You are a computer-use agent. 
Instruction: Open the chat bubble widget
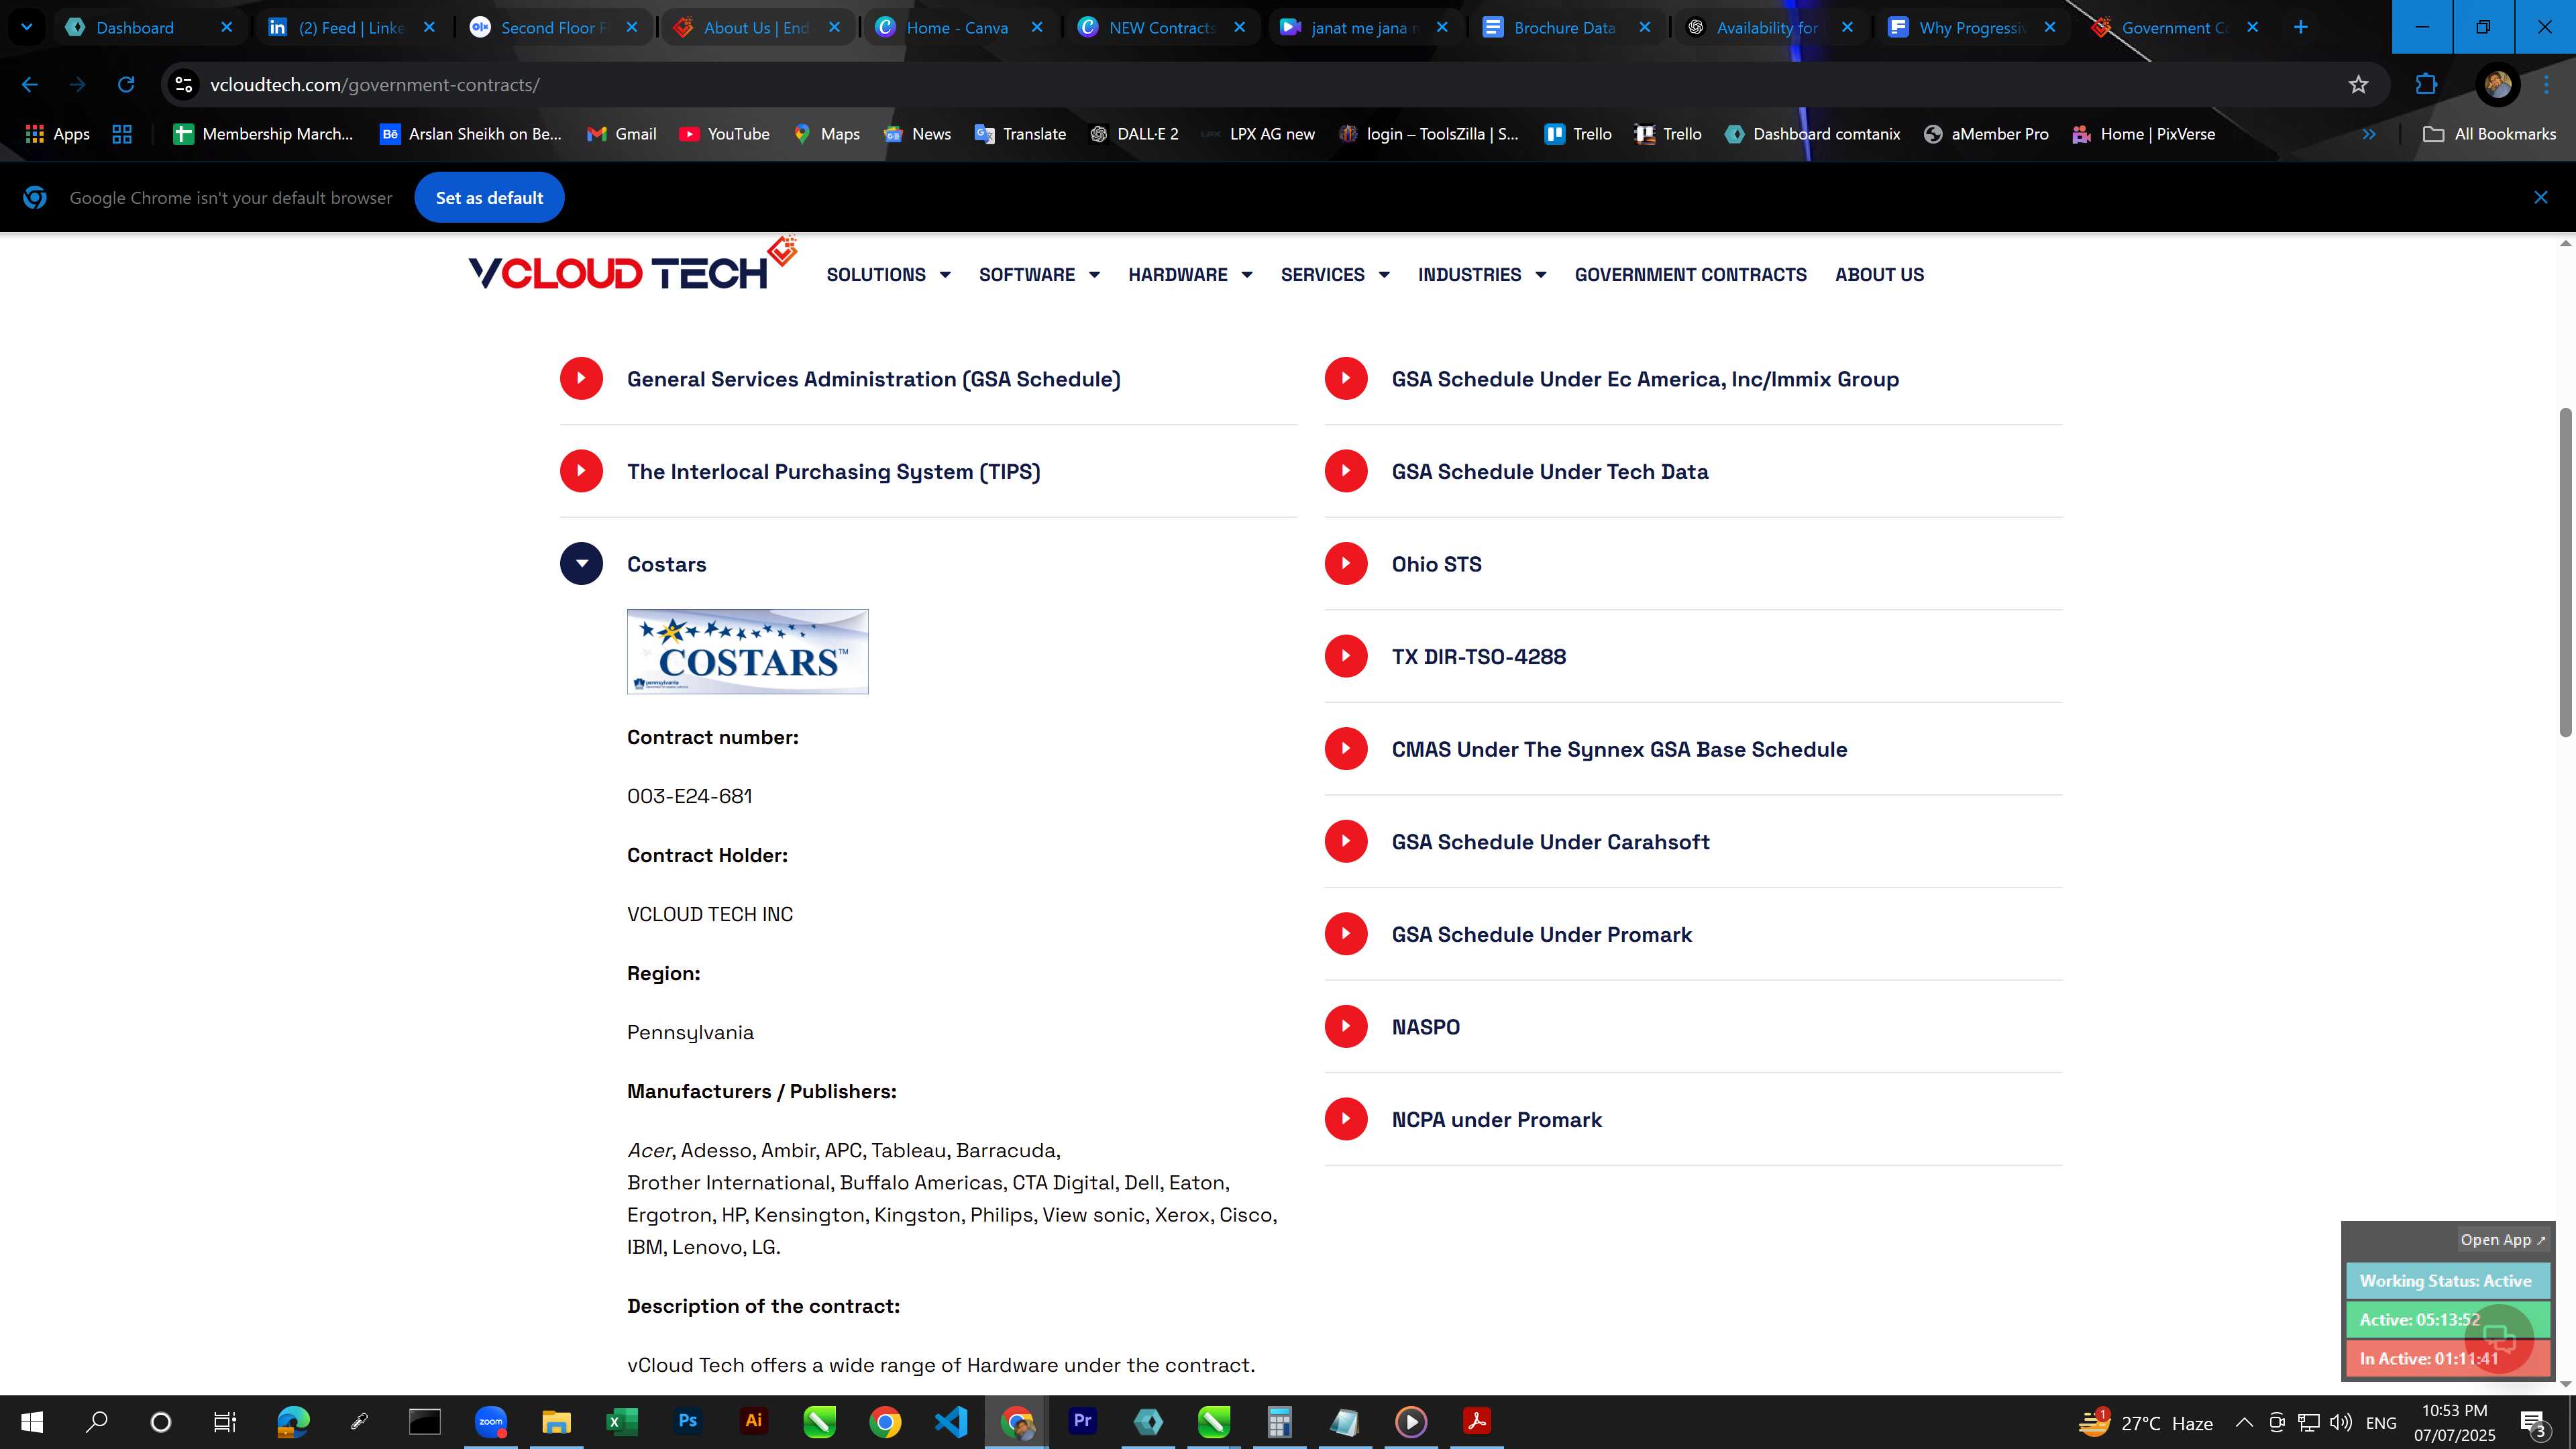(x=2499, y=1339)
